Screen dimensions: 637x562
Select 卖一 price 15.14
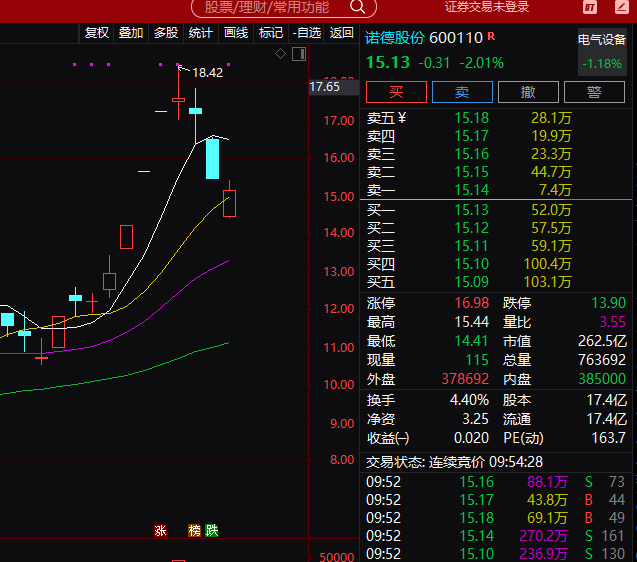coord(471,190)
